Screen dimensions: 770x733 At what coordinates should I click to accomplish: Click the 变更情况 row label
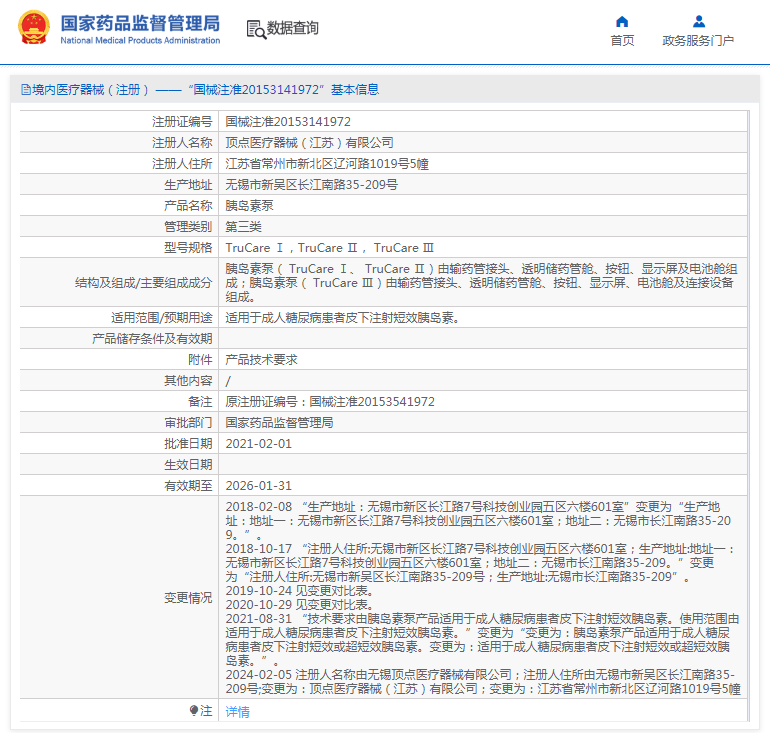pyautogui.click(x=188, y=598)
